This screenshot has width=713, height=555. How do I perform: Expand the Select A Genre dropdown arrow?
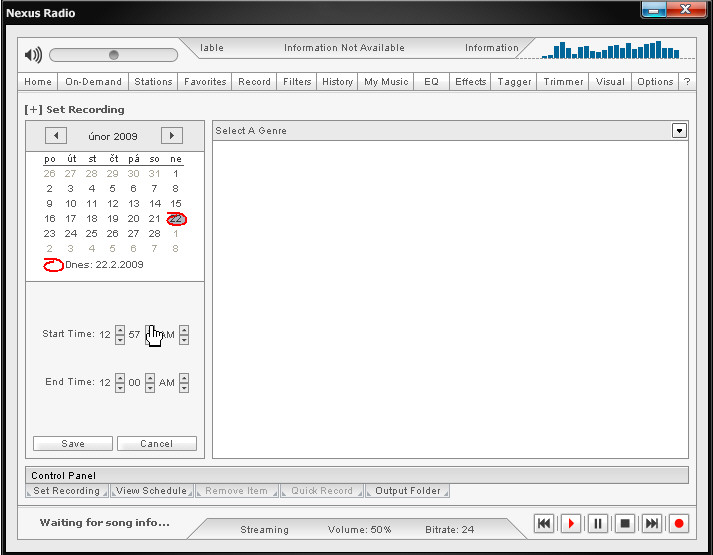coord(679,131)
